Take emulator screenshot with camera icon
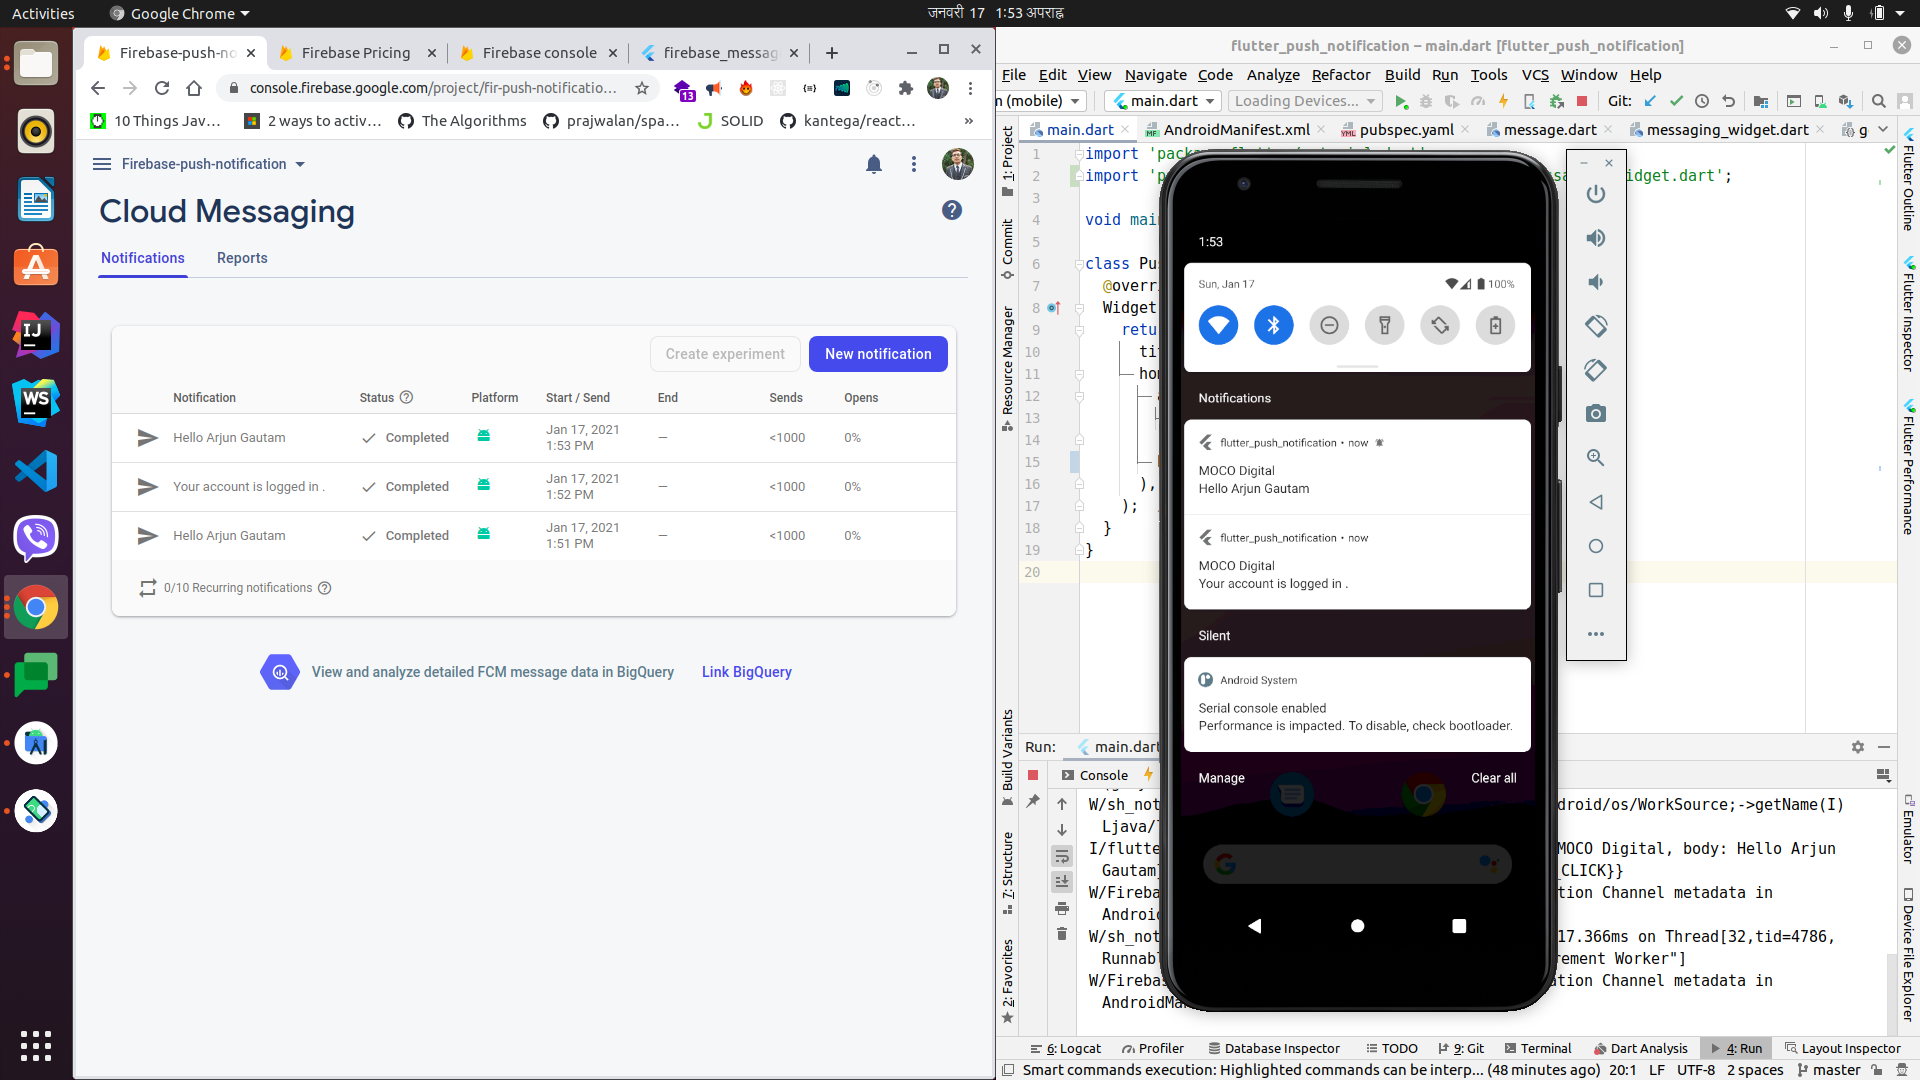Image resolution: width=1920 pixels, height=1080 pixels. [1596, 414]
